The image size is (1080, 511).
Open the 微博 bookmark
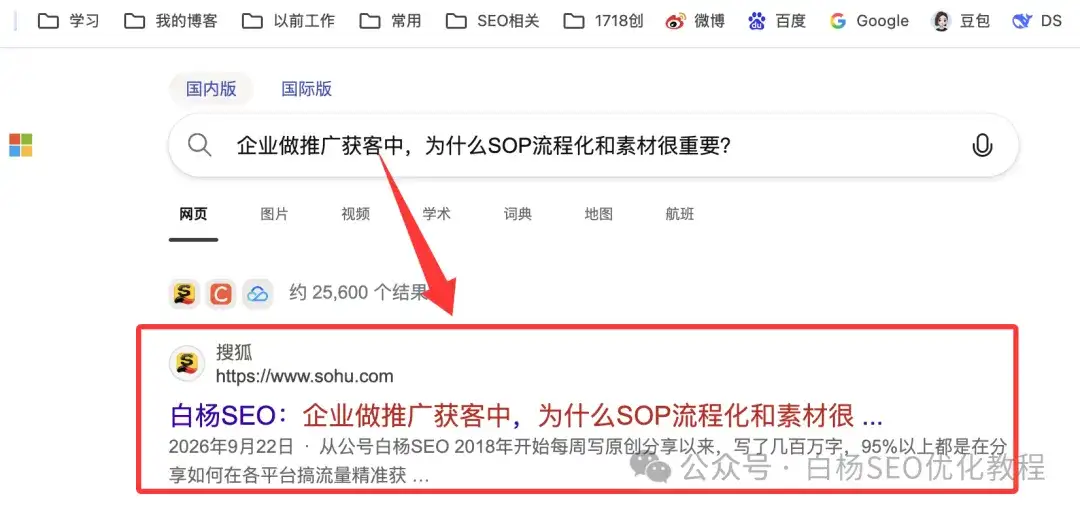click(x=695, y=21)
